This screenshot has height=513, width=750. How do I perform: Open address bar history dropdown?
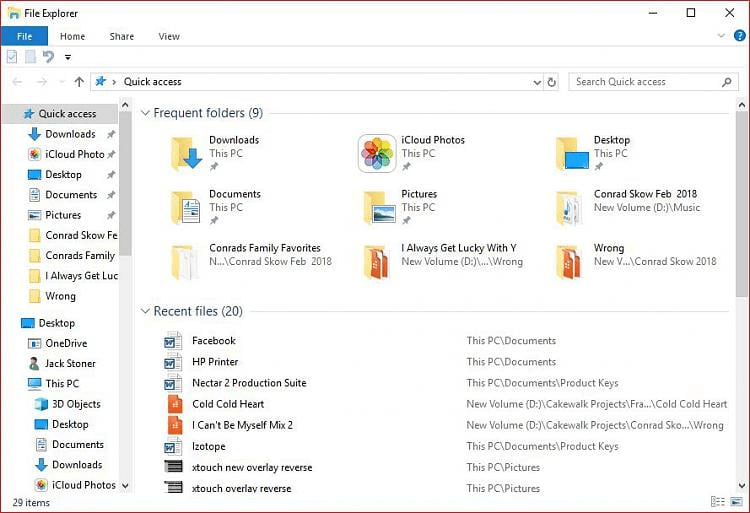point(535,82)
